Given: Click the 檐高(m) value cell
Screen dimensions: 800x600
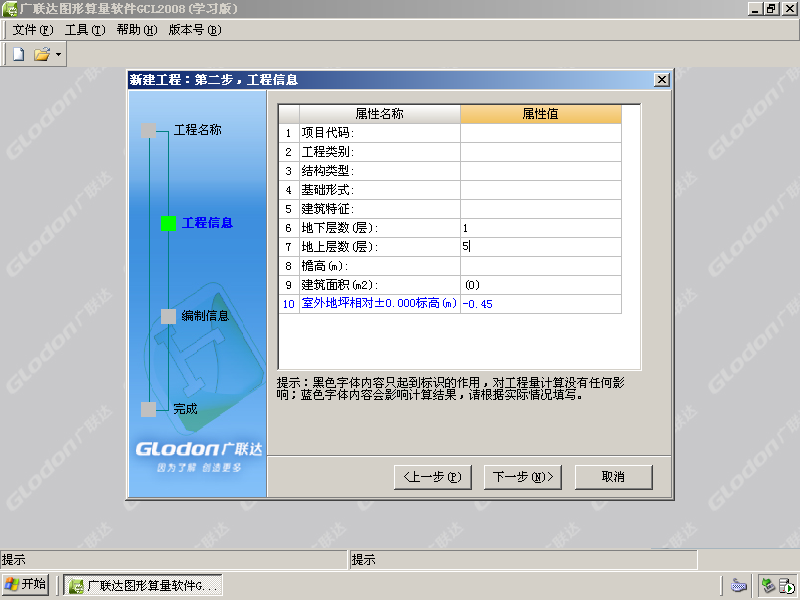Looking at the screenshot, I should [541, 266].
